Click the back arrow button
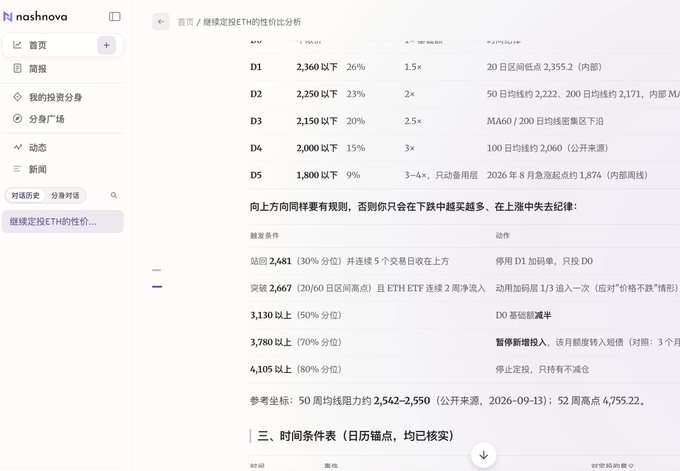 pyautogui.click(x=161, y=22)
